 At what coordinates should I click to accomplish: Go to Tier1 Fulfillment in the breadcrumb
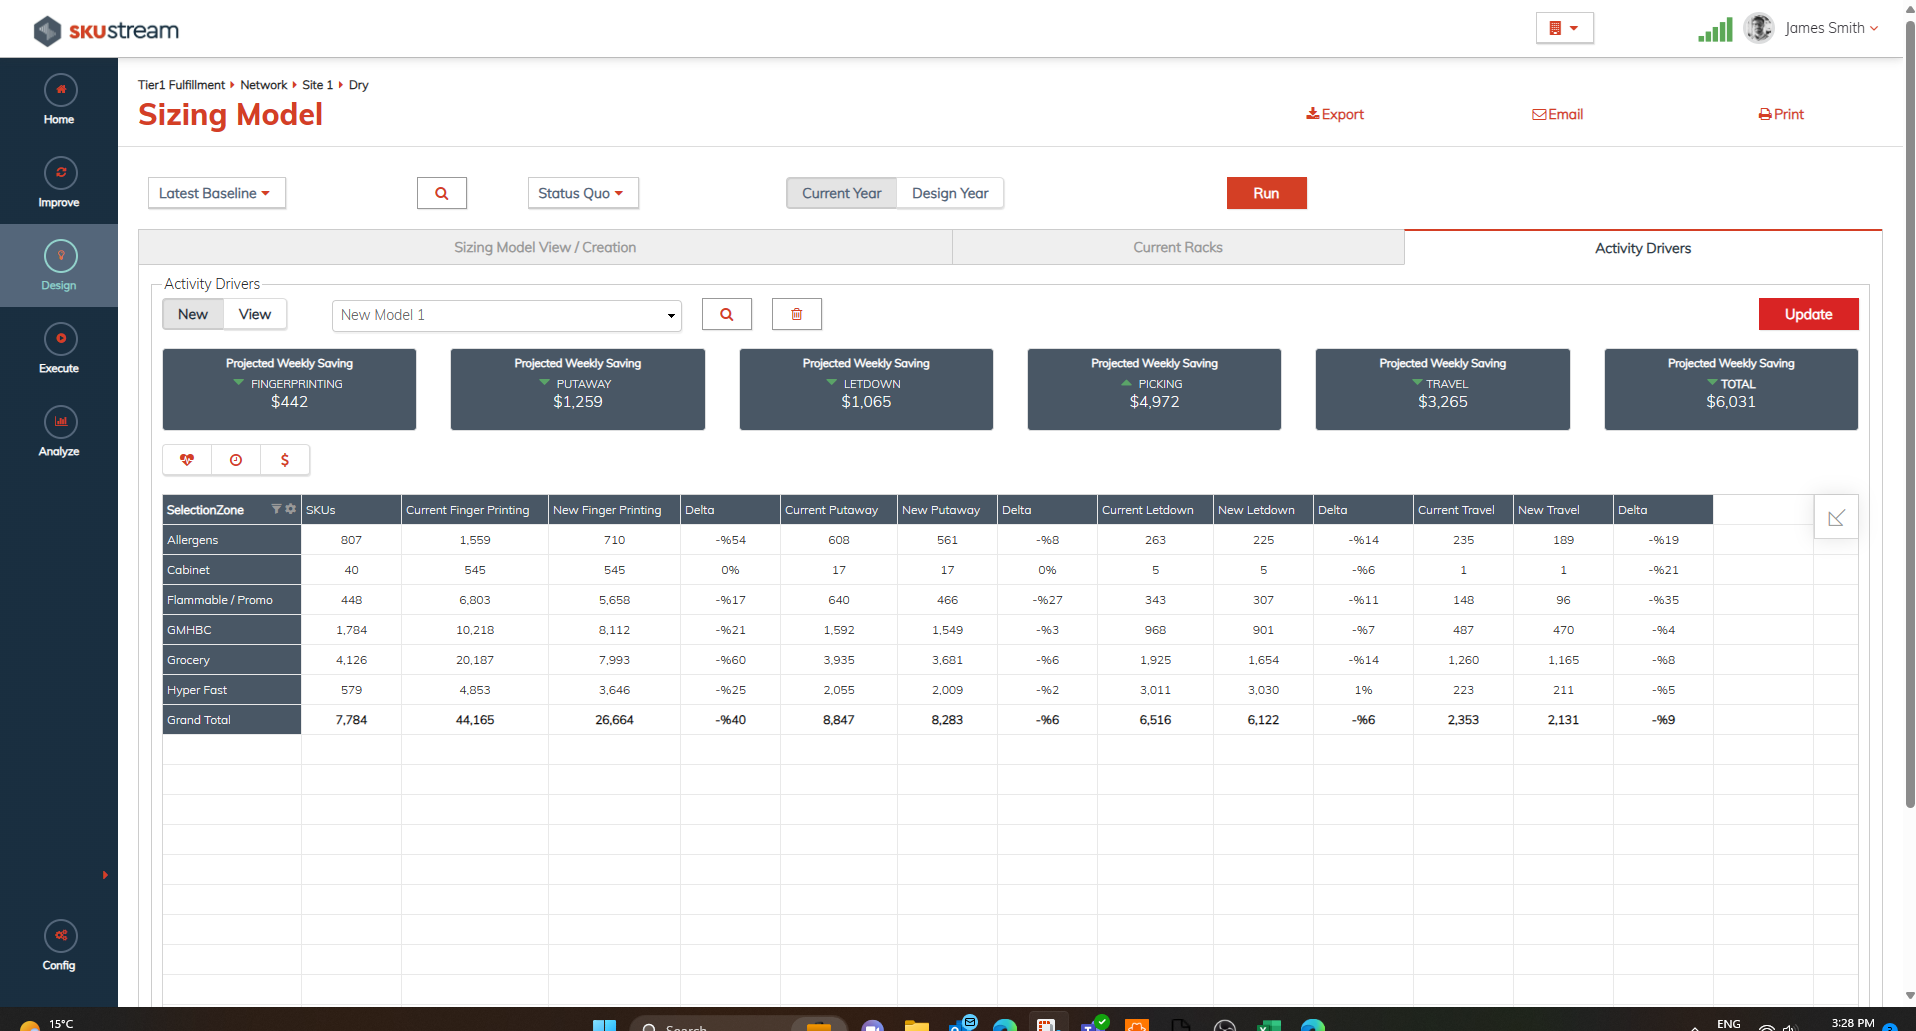181,85
